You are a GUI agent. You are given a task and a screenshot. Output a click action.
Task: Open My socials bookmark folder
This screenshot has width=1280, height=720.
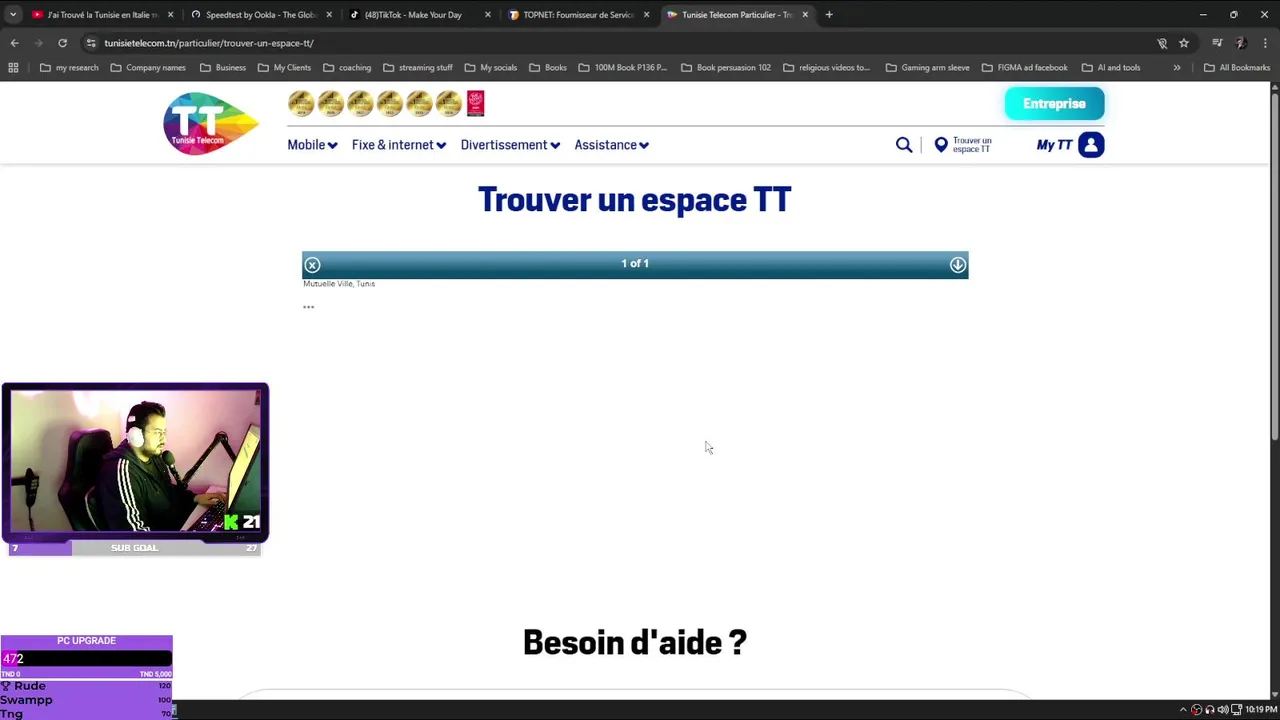pos(491,68)
